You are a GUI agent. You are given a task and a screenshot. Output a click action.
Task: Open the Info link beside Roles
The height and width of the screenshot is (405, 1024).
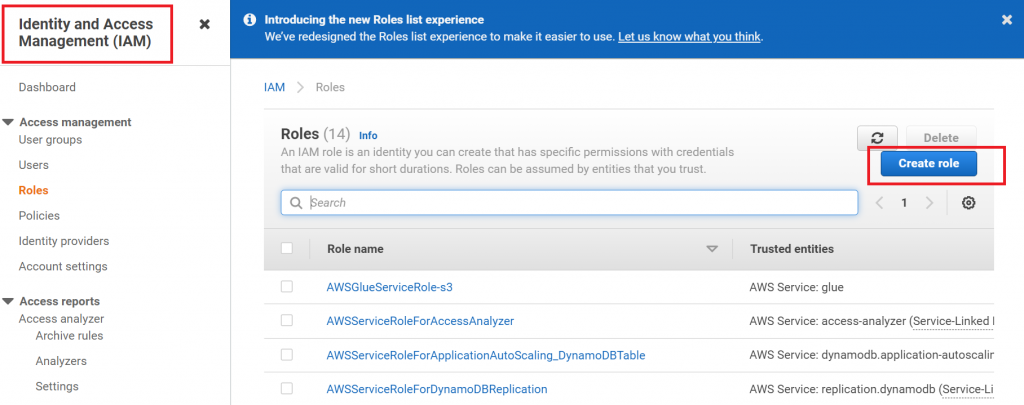[368, 135]
